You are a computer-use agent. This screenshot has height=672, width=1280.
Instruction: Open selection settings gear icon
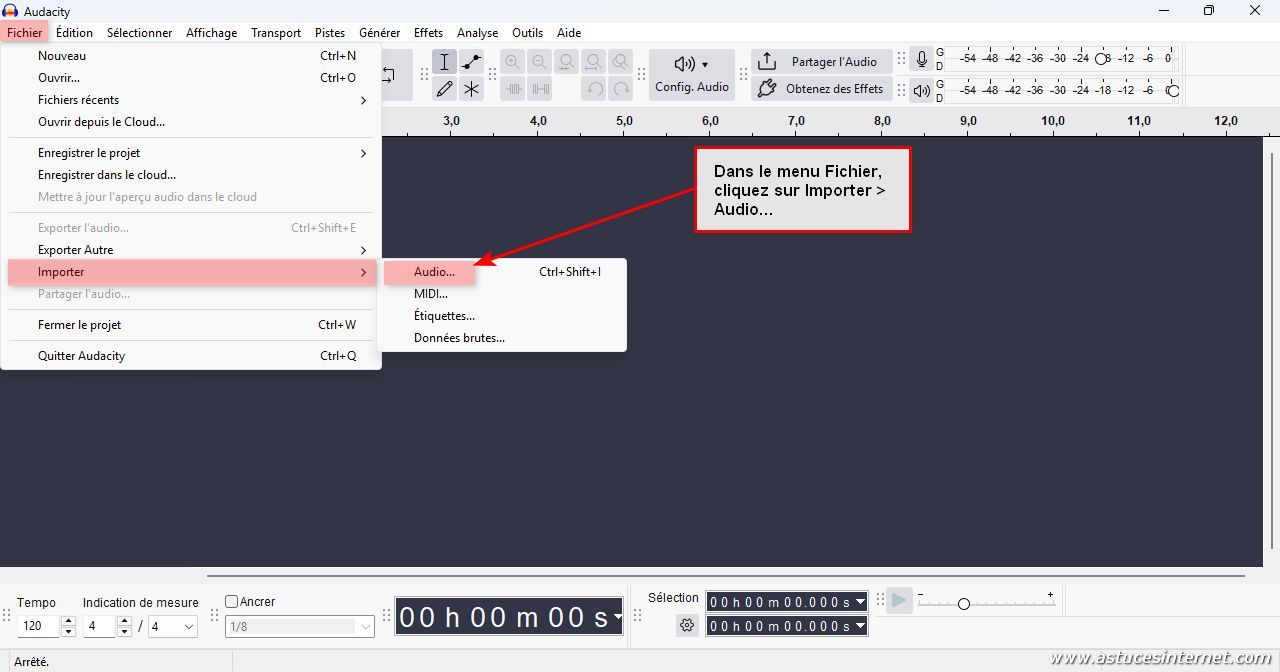pyautogui.click(x=687, y=626)
